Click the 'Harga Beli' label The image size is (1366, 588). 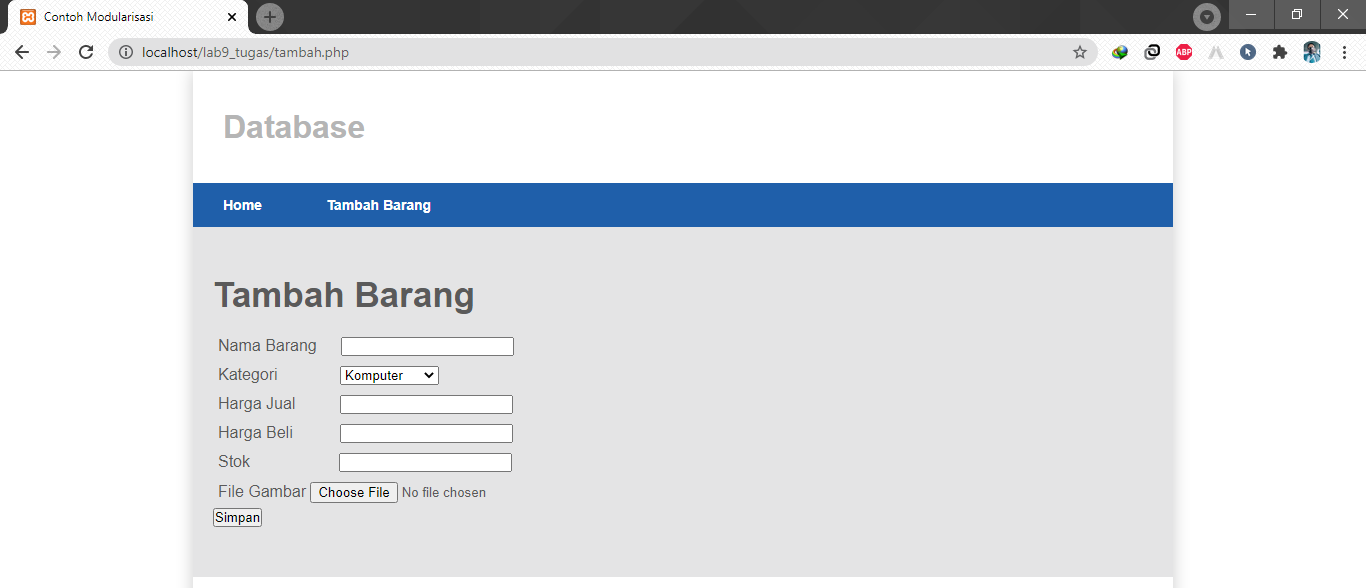point(255,433)
